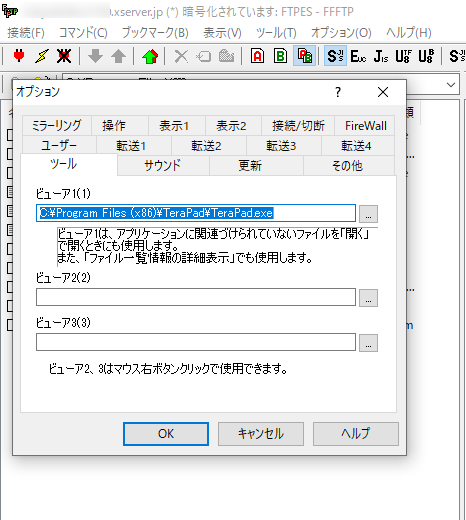Click the Rename toolbar icon
This screenshot has width=466, height=520.
tap(204, 56)
